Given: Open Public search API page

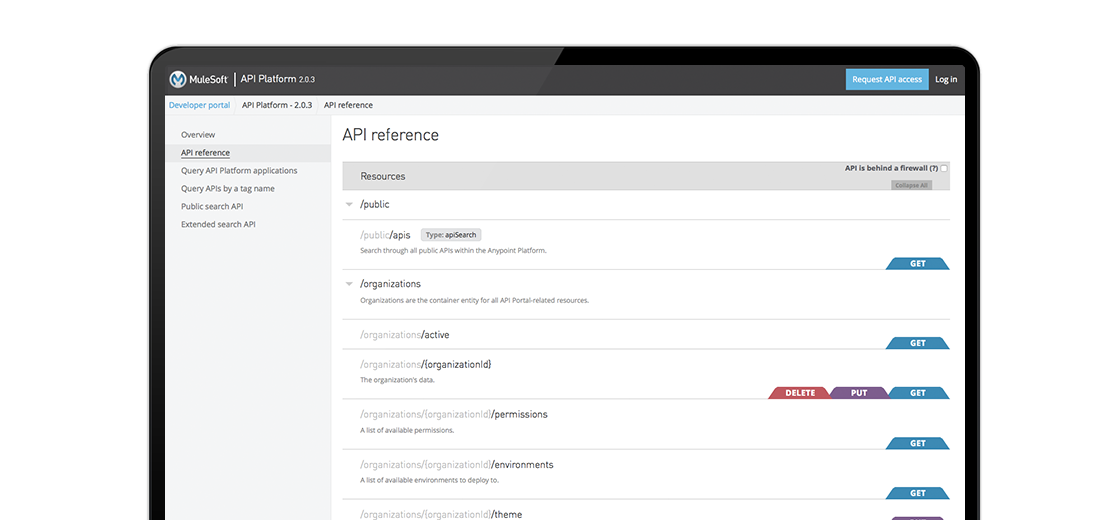Looking at the screenshot, I should [212, 206].
